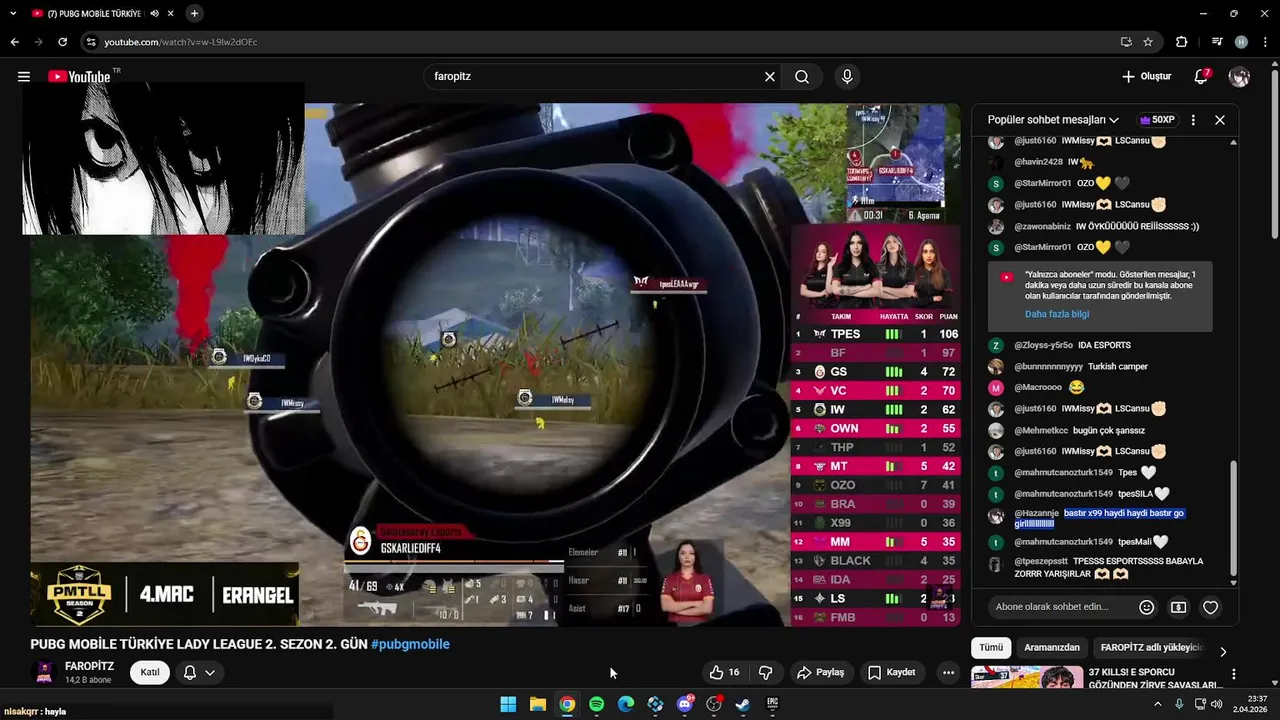Send a heart reaction in chat
The width and height of the screenshot is (1280, 720).
pyautogui.click(x=1210, y=607)
